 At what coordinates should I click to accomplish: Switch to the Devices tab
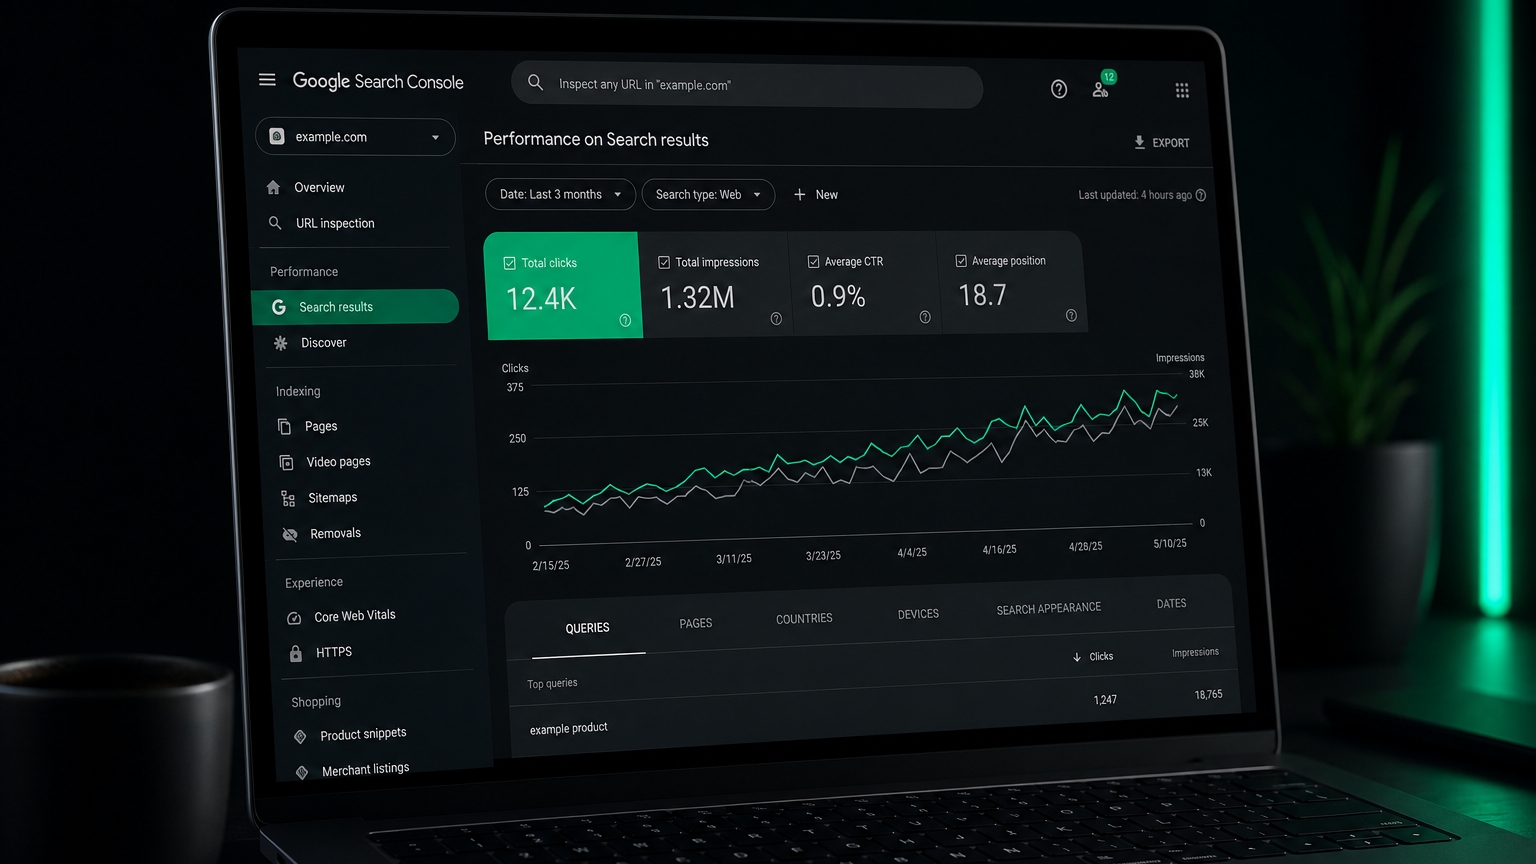pyautogui.click(x=918, y=614)
